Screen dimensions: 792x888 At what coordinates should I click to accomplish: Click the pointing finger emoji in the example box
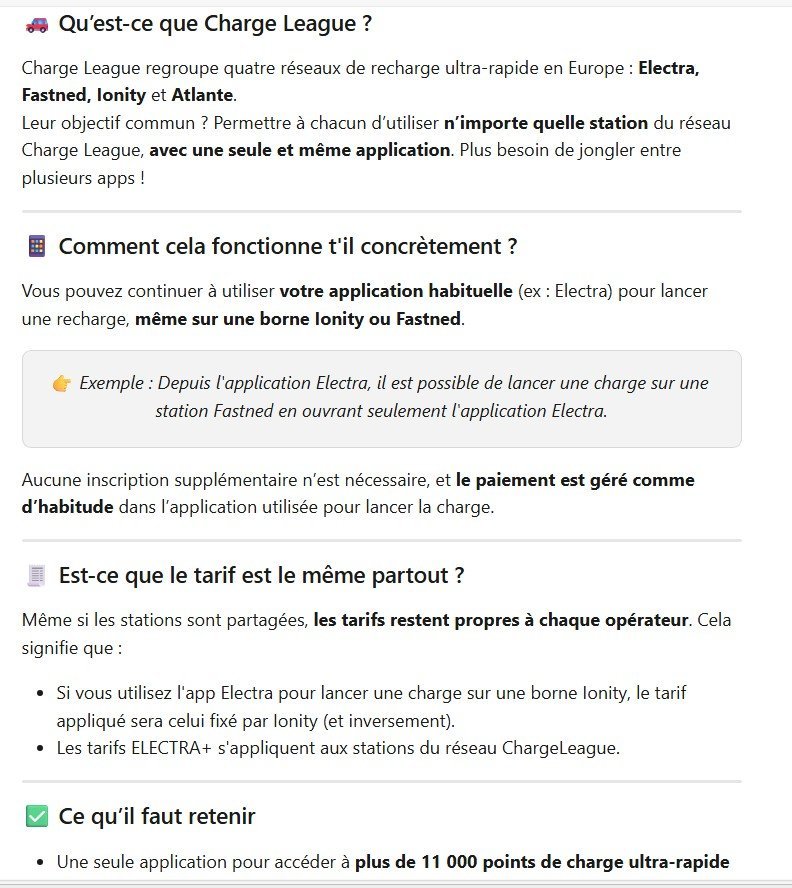[x=61, y=383]
